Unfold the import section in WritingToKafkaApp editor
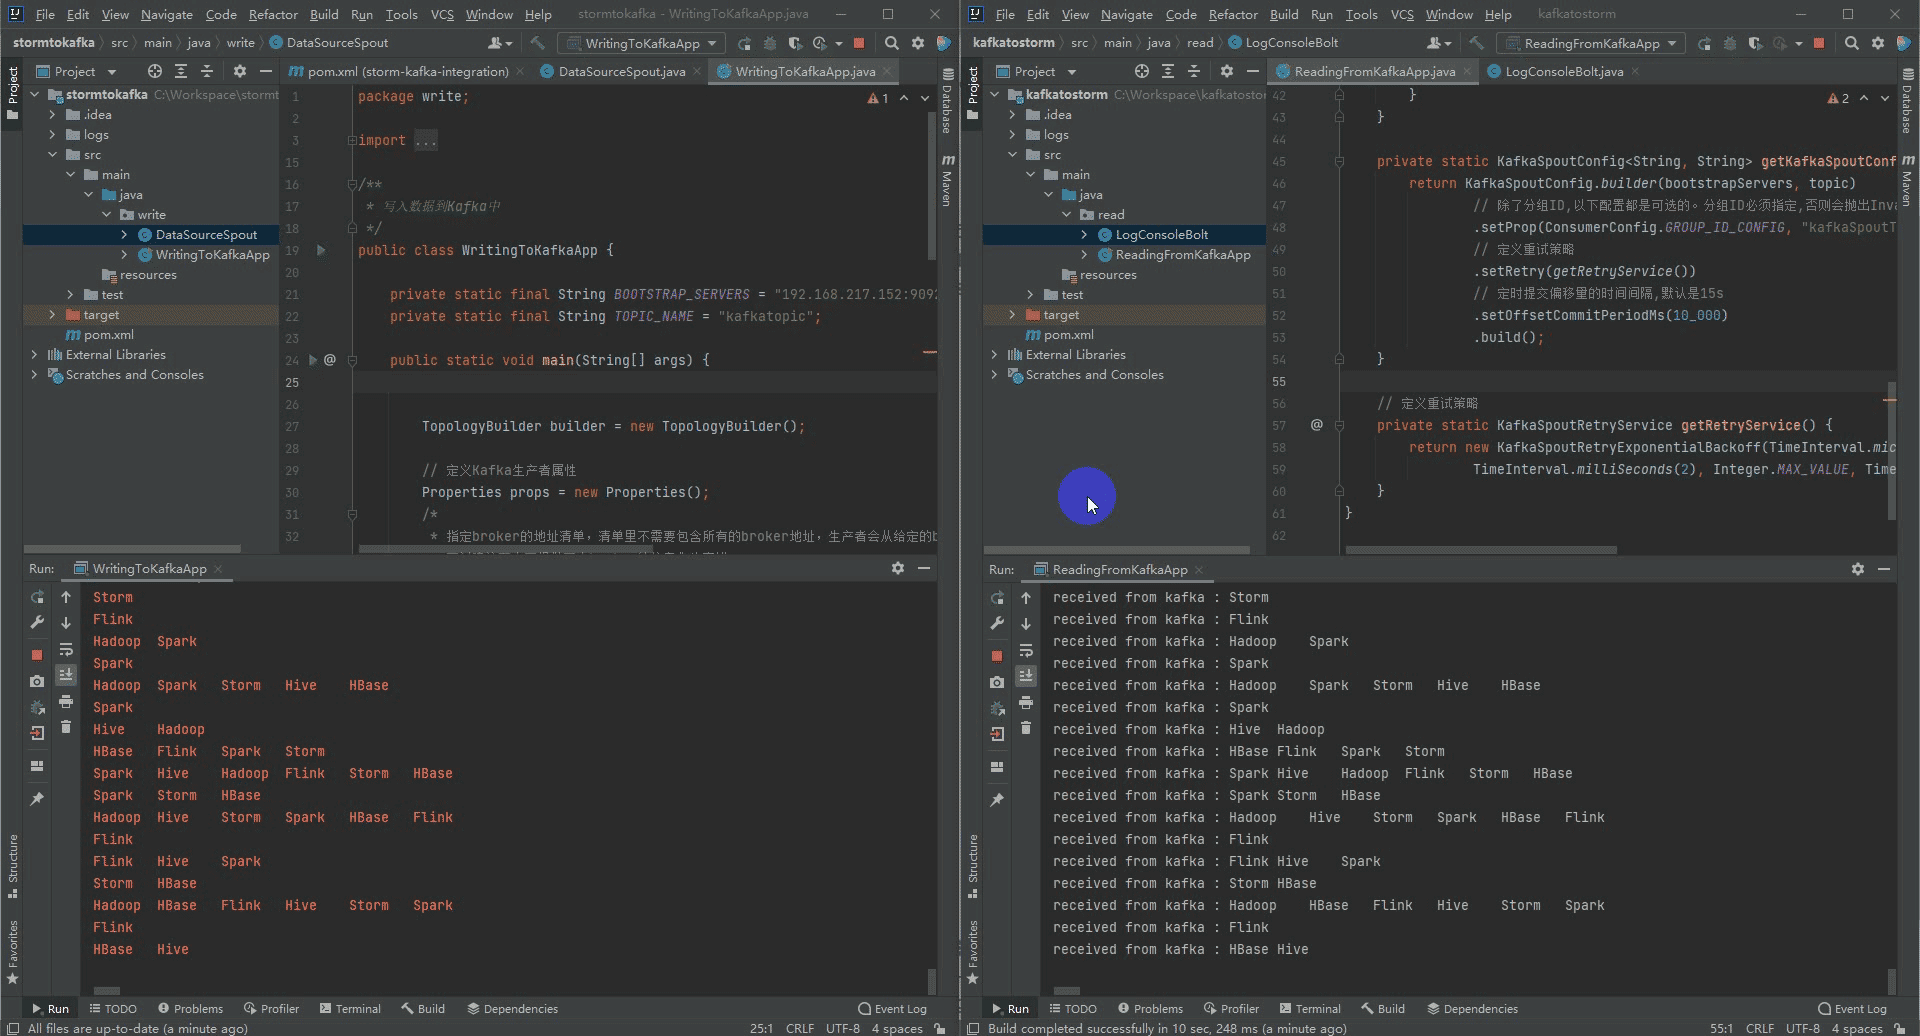The width and height of the screenshot is (1920, 1036). pos(351,141)
